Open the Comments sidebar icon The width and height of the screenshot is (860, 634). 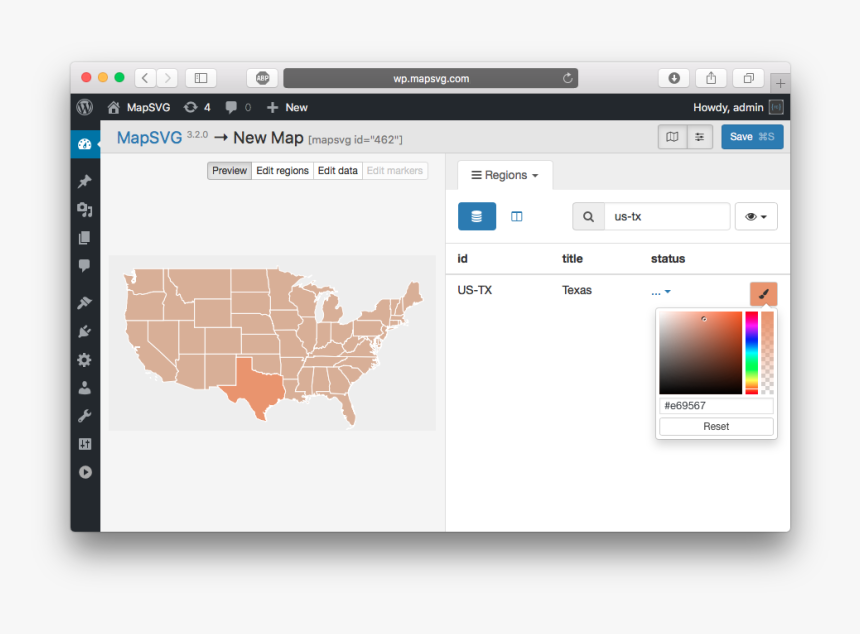(x=84, y=265)
